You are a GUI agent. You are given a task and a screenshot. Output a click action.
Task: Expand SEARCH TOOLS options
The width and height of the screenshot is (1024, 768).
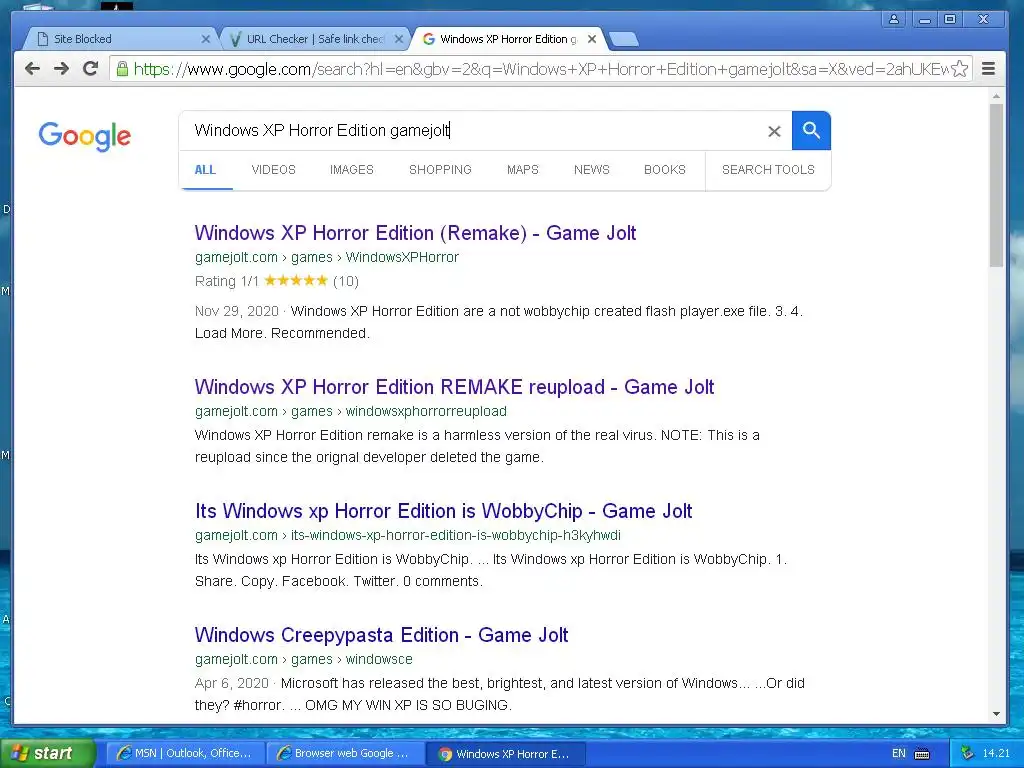click(768, 170)
